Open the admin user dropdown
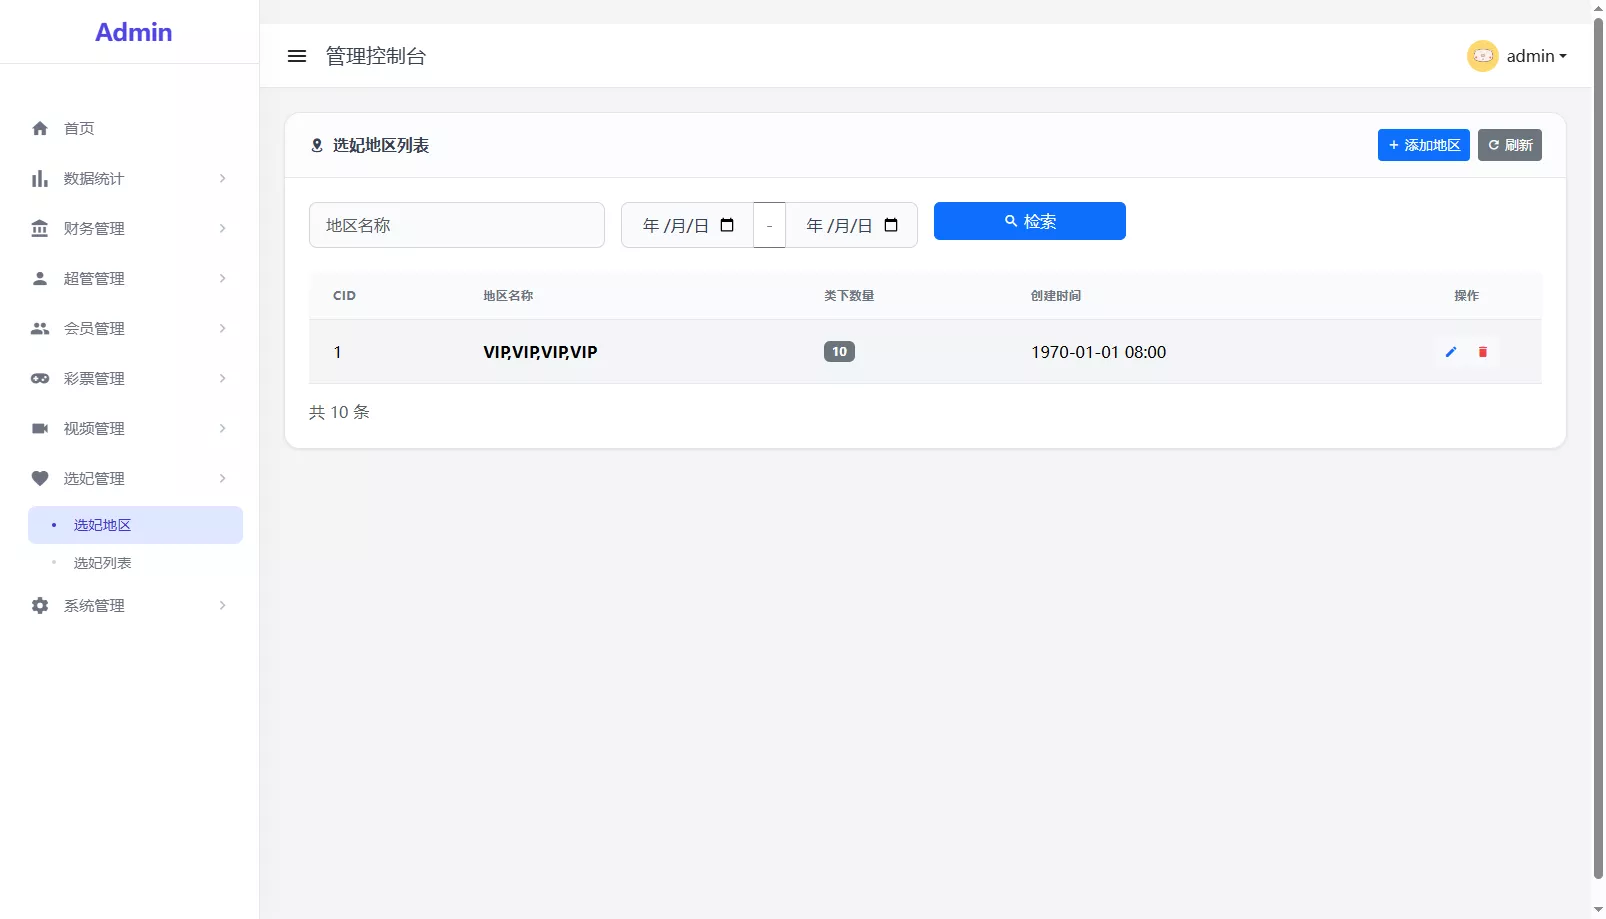The height and width of the screenshot is (919, 1606). point(1536,56)
